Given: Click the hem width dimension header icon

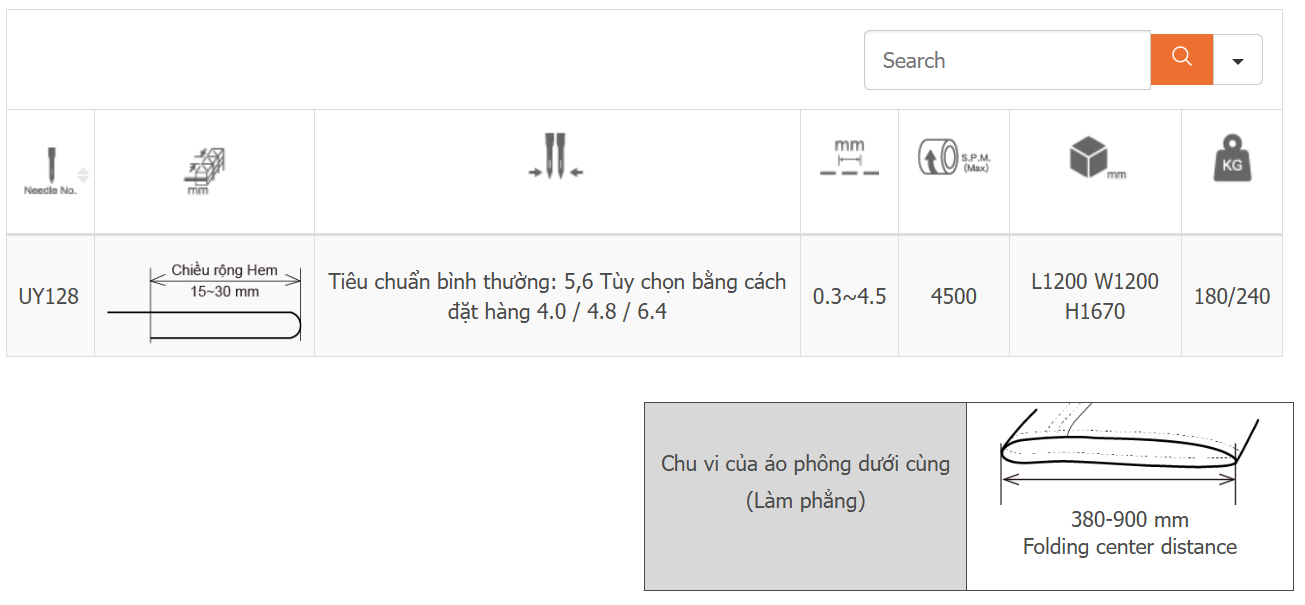Looking at the screenshot, I should [204, 171].
